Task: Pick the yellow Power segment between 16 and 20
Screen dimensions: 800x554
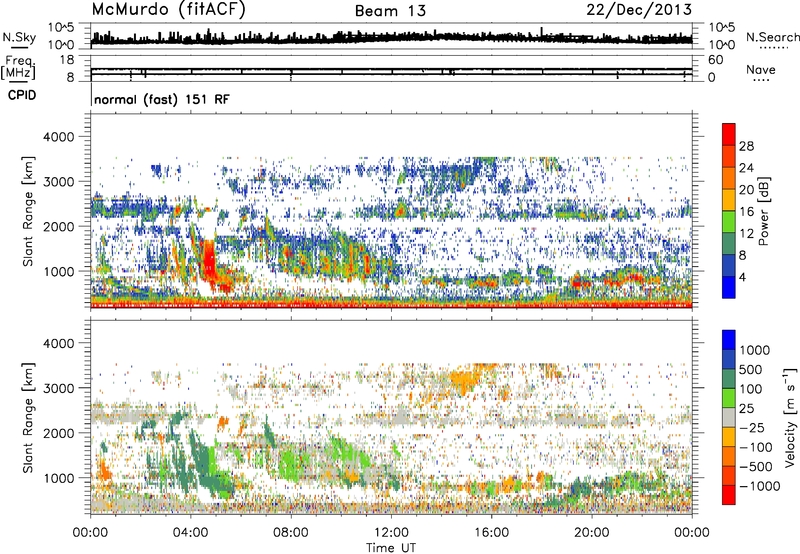Action: point(729,200)
